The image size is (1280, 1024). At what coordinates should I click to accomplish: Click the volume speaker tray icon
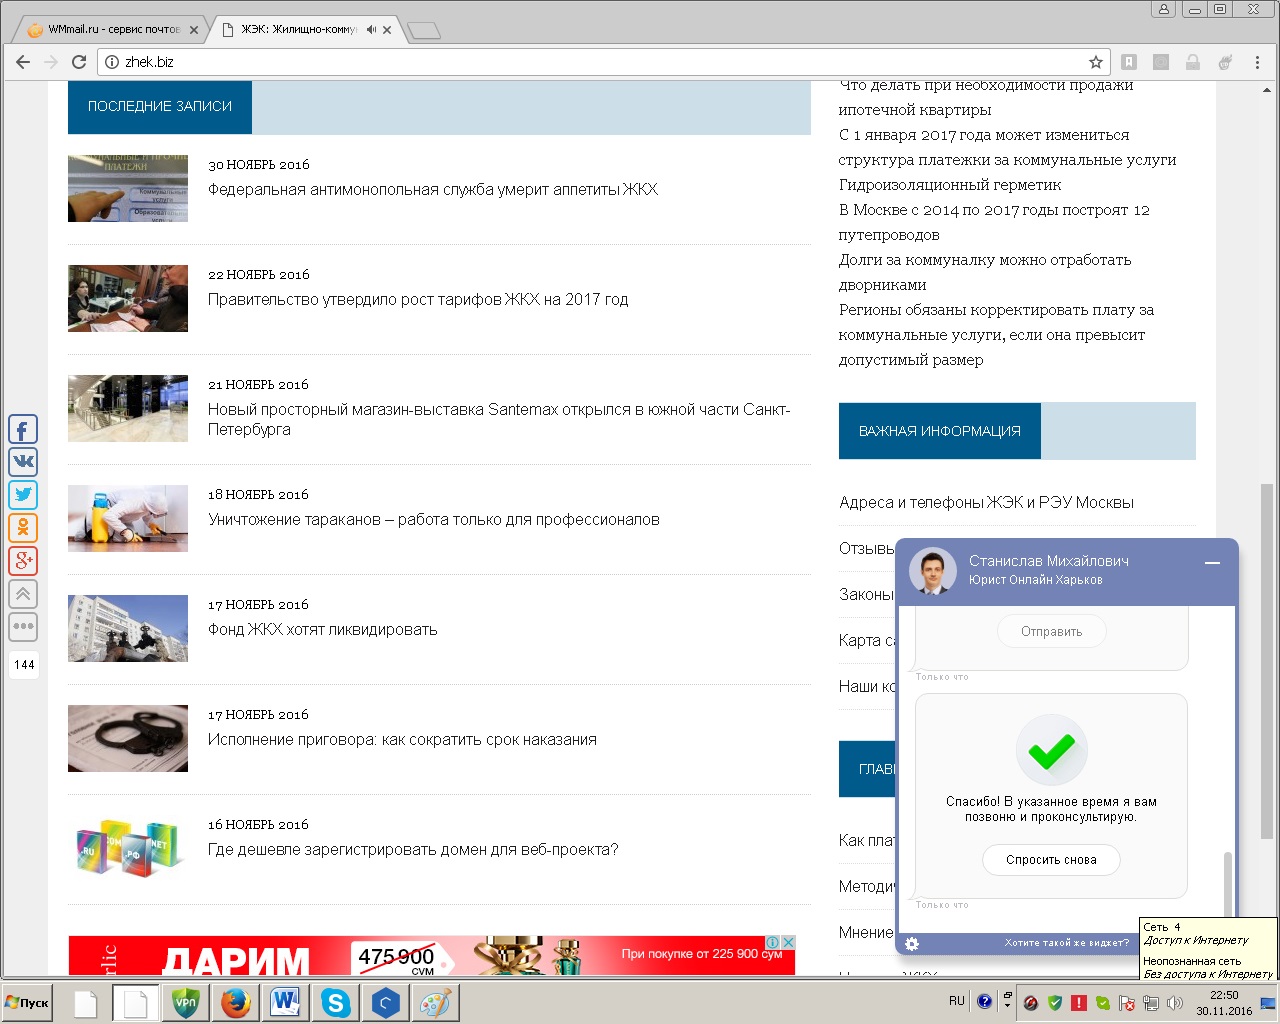pyautogui.click(x=1175, y=1003)
